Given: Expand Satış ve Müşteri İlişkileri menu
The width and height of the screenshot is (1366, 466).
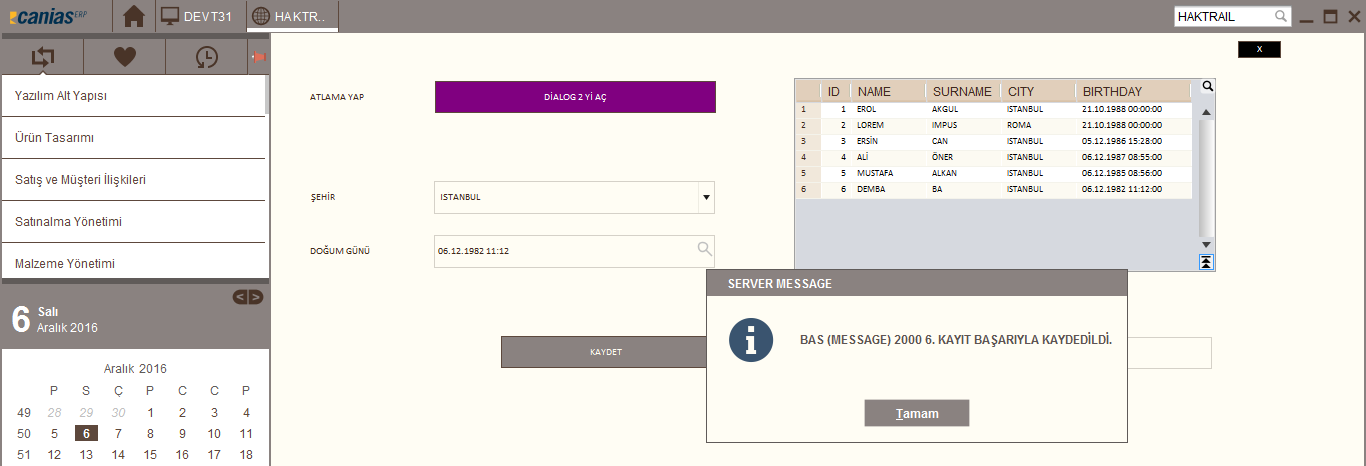Looking at the screenshot, I should click(134, 180).
